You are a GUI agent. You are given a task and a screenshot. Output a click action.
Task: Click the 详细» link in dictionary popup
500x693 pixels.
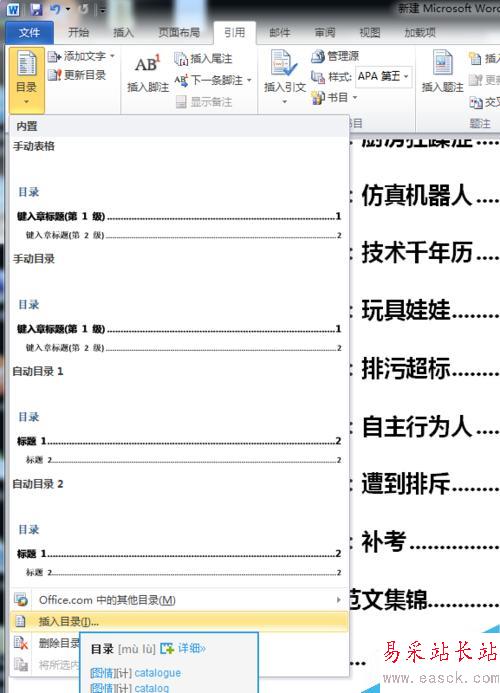click(191, 648)
